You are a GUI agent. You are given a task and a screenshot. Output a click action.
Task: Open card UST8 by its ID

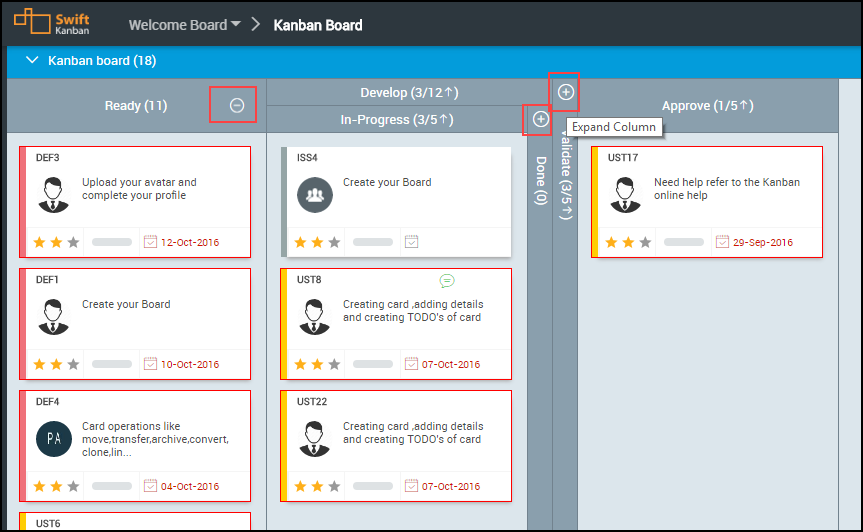pyautogui.click(x=309, y=280)
